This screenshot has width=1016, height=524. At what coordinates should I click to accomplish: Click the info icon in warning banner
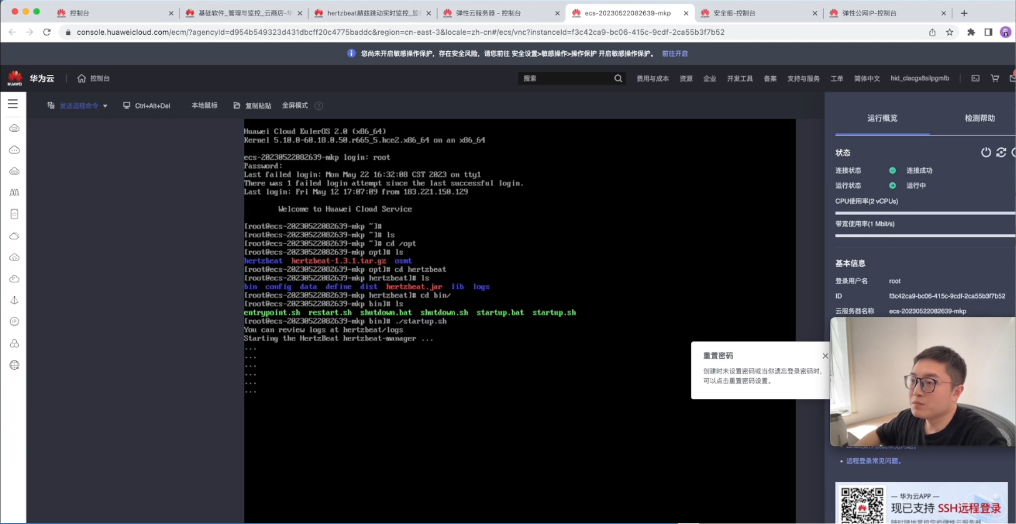(x=351, y=53)
